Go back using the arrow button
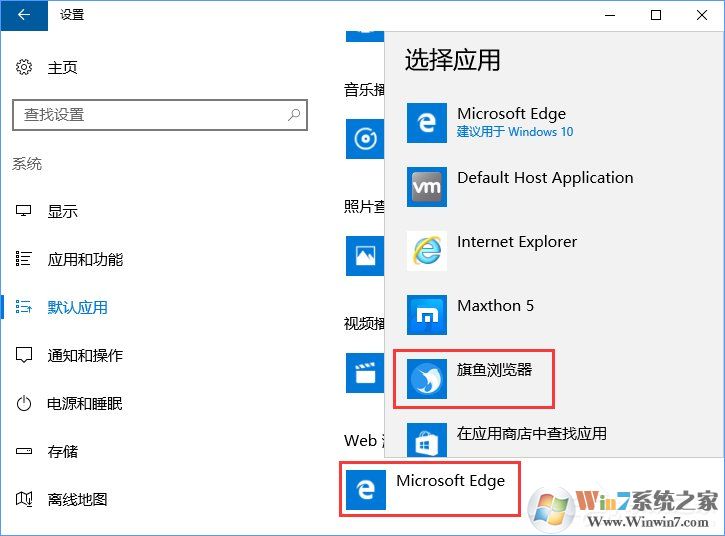 click(24, 15)
